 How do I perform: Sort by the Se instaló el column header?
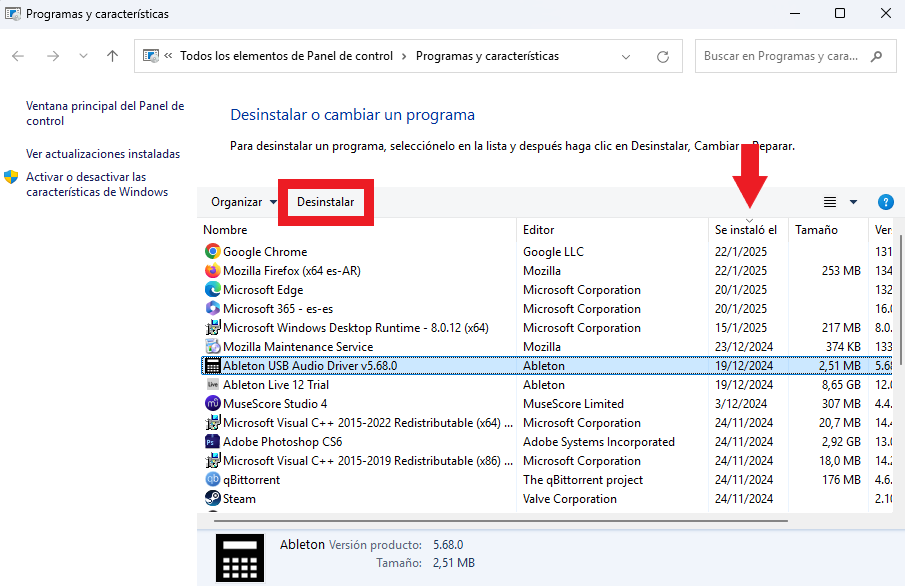point(746,230)
